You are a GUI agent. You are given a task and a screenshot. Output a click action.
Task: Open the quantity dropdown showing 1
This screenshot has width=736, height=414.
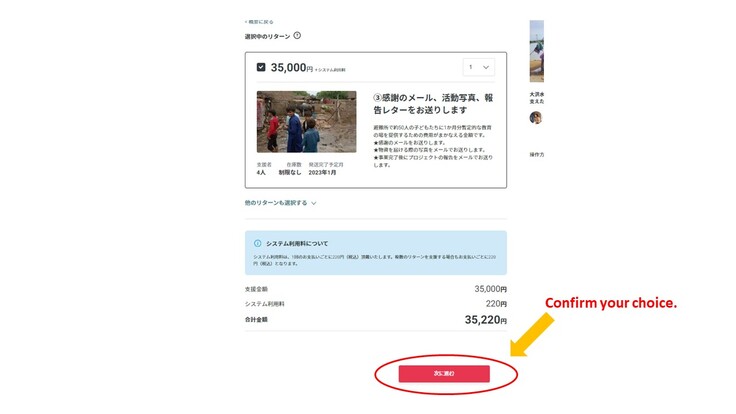click(x=479, y=67)
